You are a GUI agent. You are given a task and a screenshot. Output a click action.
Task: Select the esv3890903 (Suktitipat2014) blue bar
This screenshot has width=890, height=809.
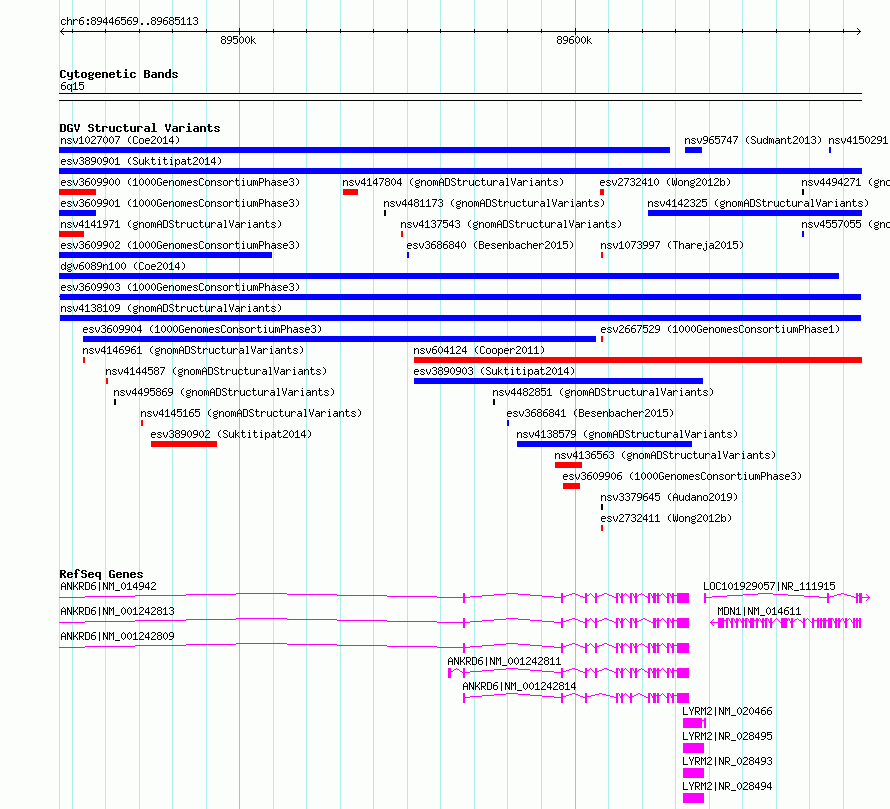click(x=558, y=381)
